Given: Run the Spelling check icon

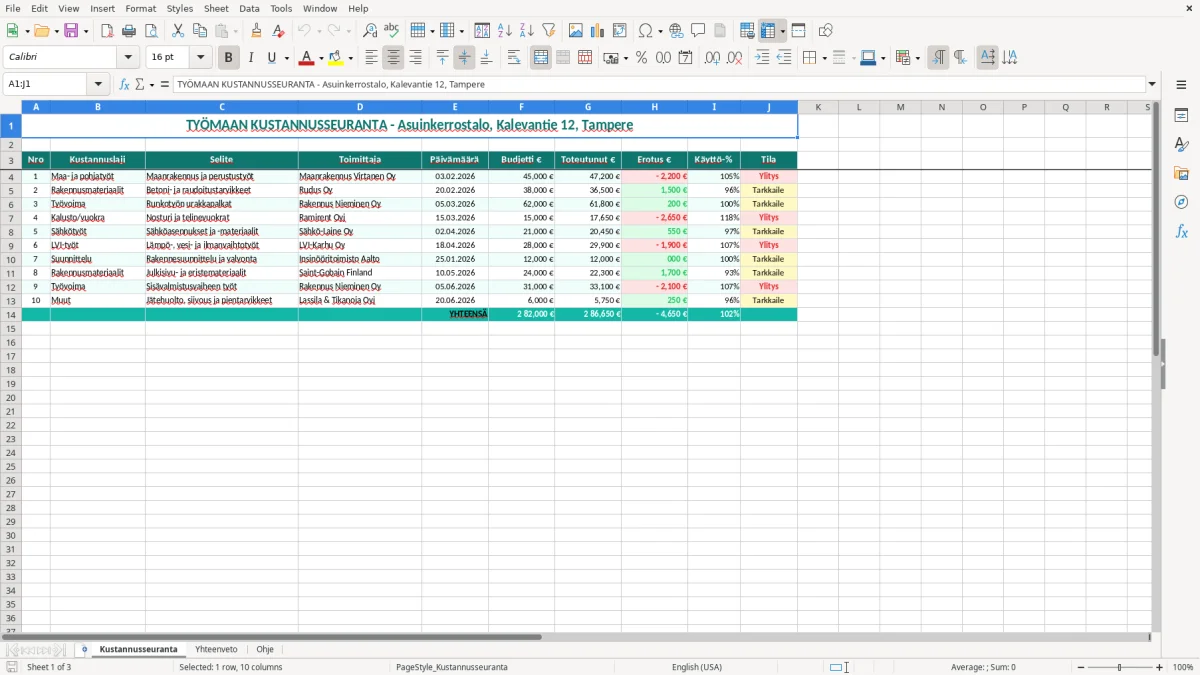Looking at the screenshot, I should tap(392, 31).
